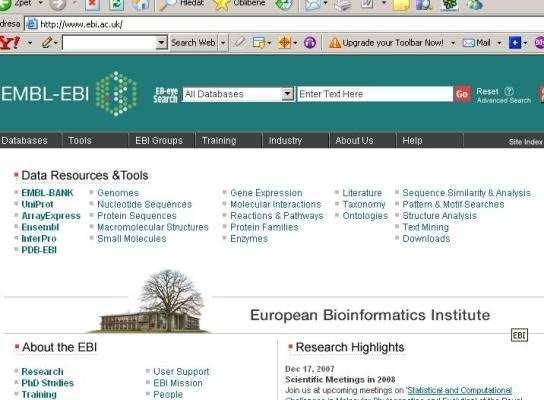Click the browser Stop button
The width and height of the screenshot is (544, 400).
click(x=92, y=4)
